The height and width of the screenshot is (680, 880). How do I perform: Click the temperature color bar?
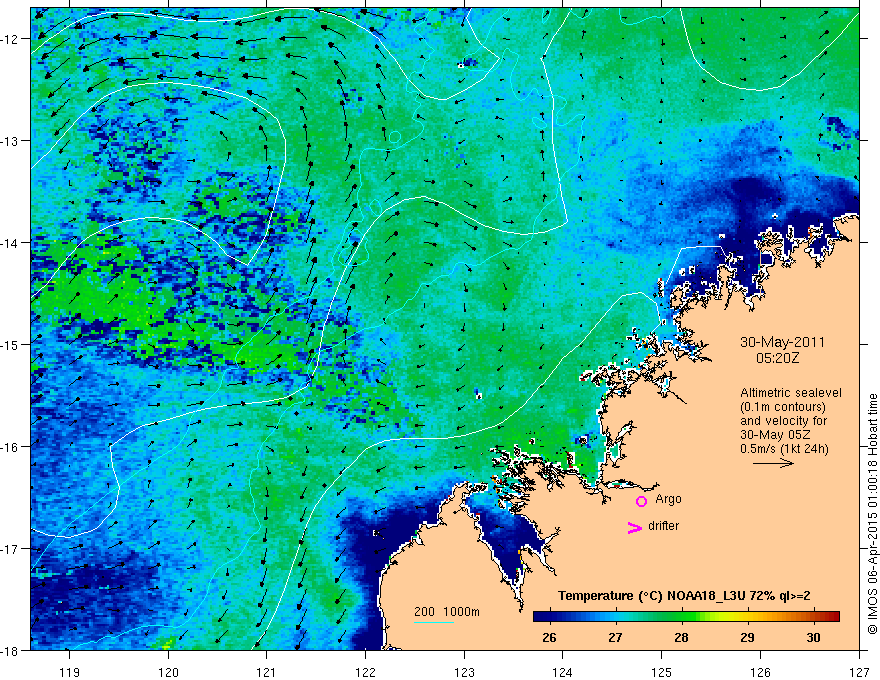tap(686, 617)
